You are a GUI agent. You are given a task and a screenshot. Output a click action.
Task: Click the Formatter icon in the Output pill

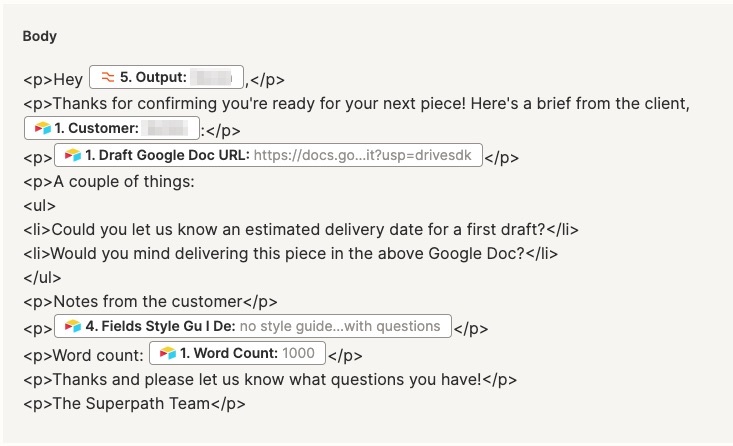tap(108, 77)
